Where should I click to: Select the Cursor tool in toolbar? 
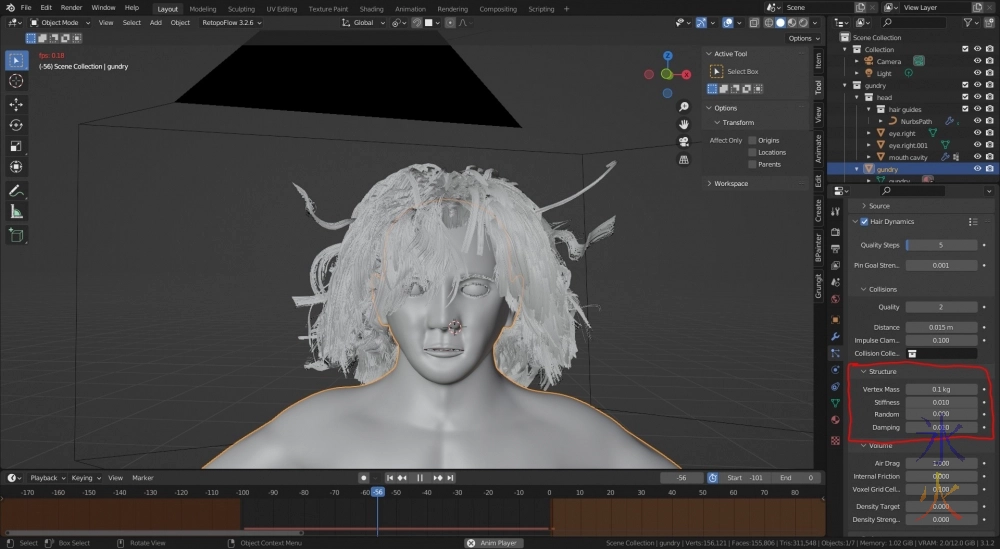pos(16,81)
